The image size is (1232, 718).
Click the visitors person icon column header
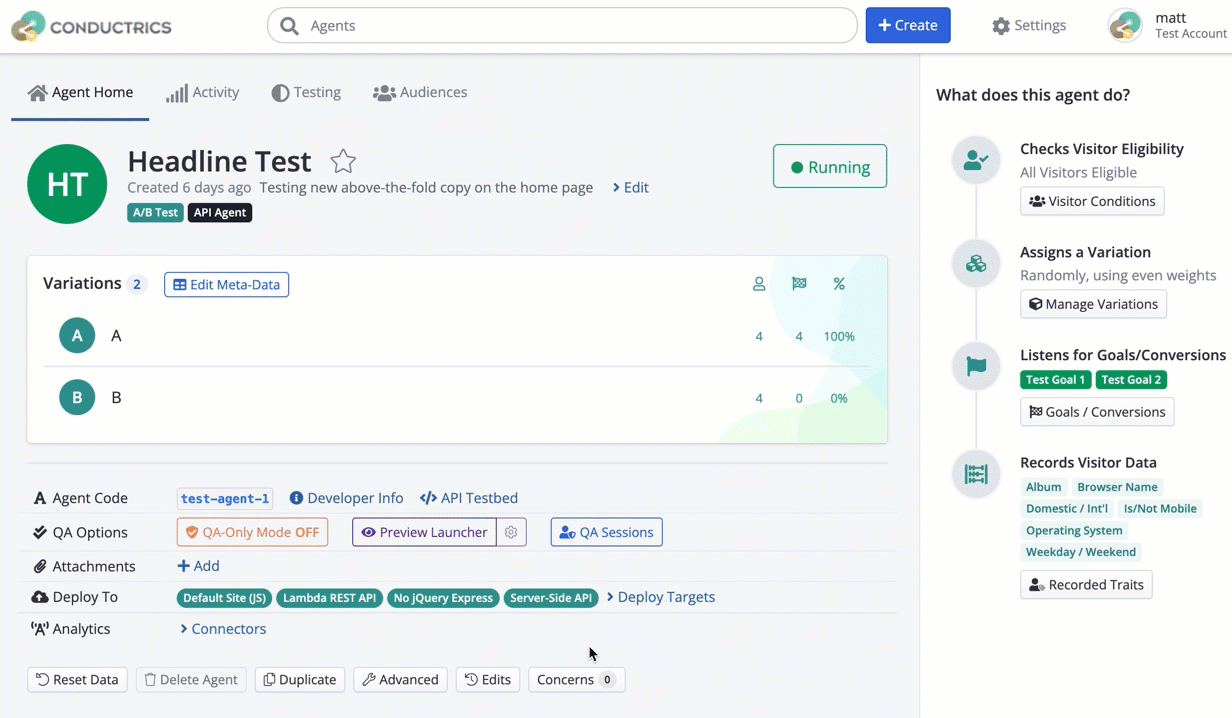pyautogui.click(x=759, y=284)
